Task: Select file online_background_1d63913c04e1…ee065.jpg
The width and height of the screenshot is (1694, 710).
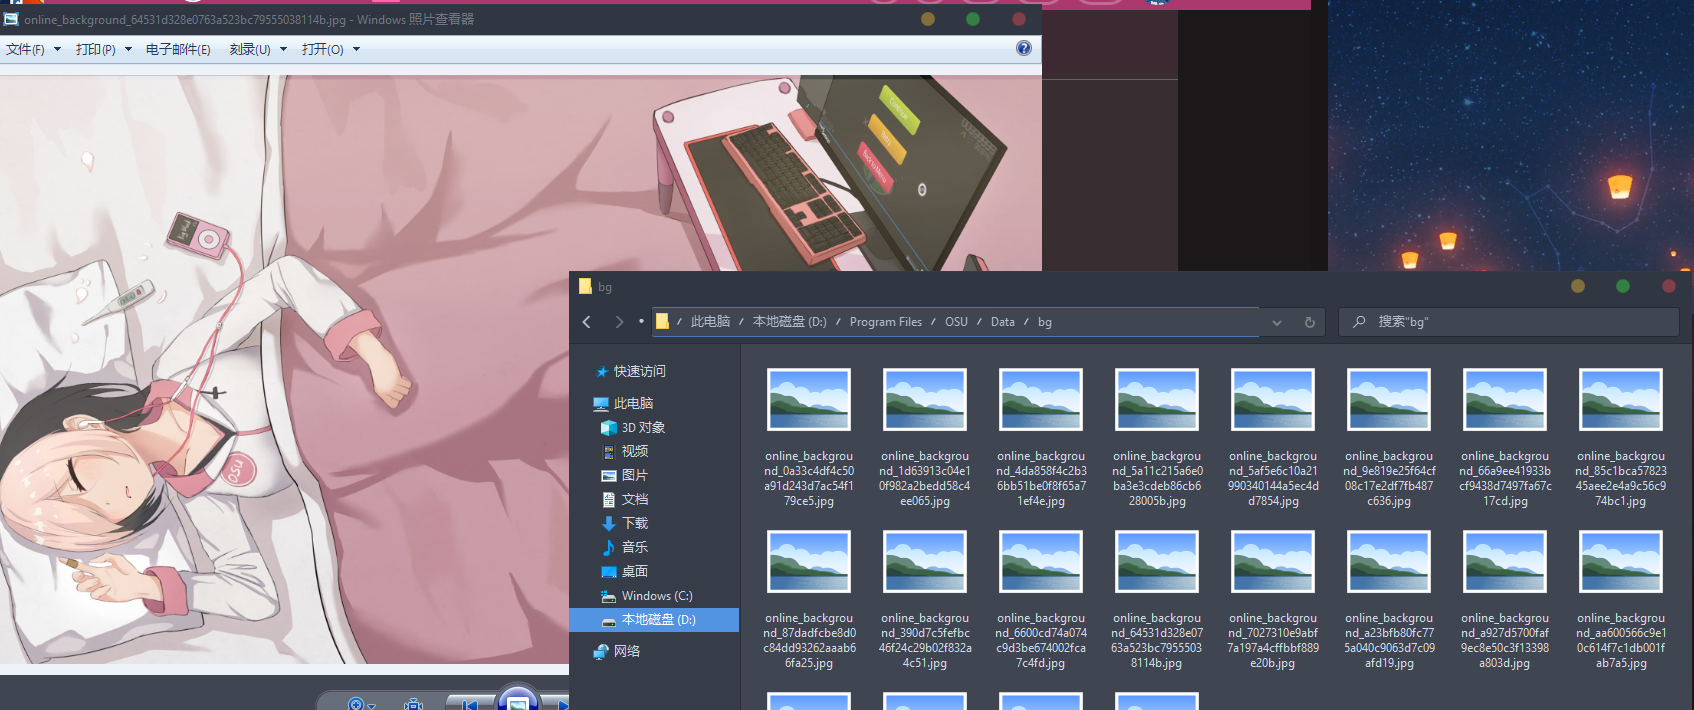Action: [925, 438]
